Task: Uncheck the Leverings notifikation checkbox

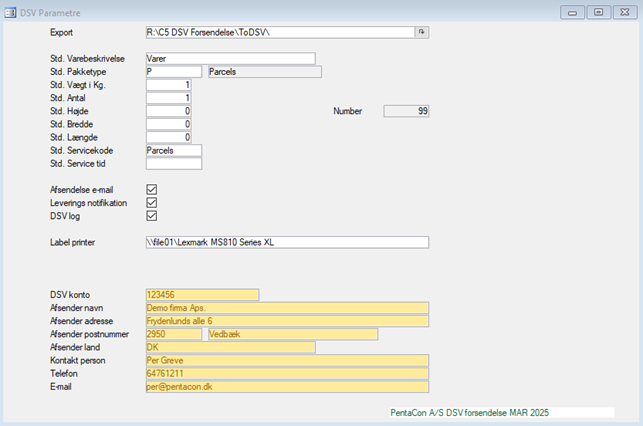Action: [152, 202]
